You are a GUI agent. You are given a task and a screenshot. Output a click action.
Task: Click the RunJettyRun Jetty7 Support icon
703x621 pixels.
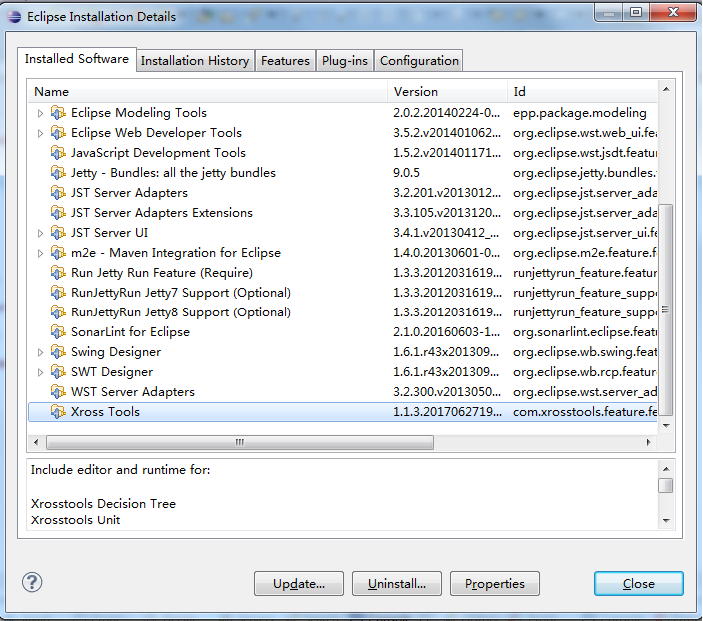[x=58, y=293]
